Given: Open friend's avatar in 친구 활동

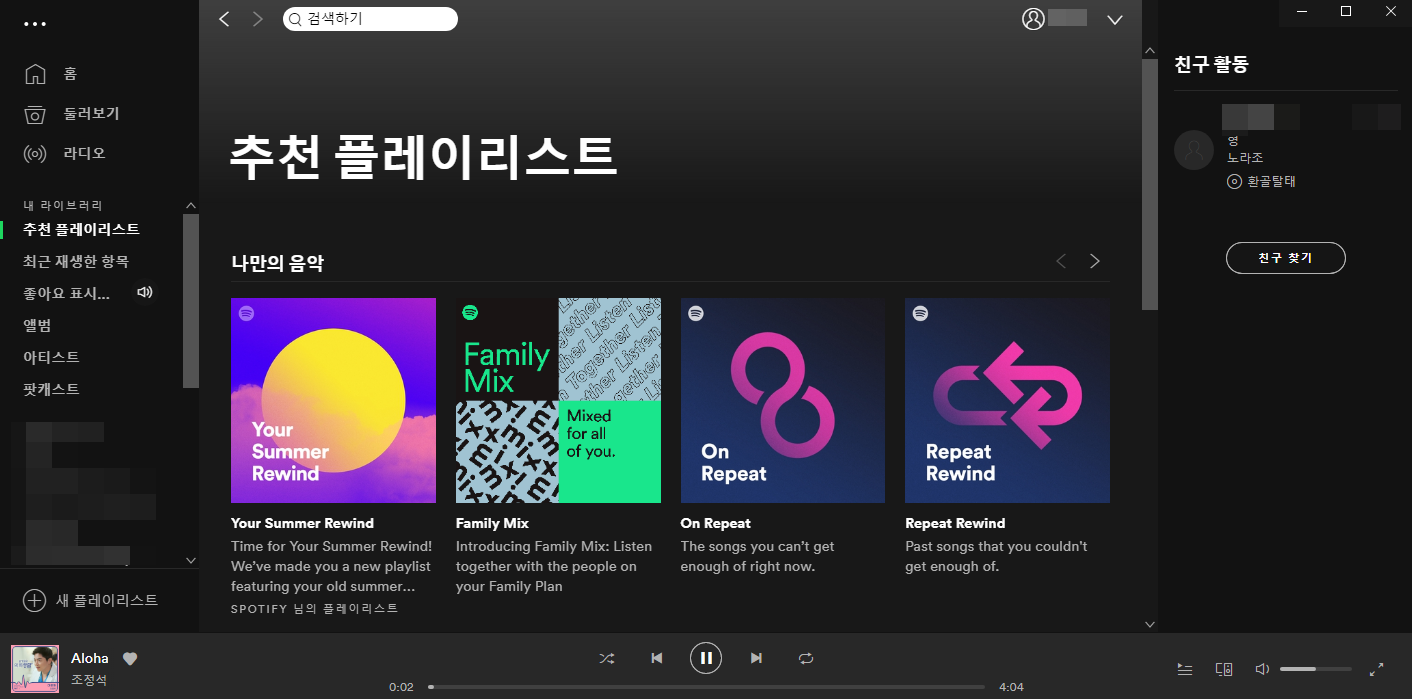Looking at the screenshot, I should (x=1193, y=150).
